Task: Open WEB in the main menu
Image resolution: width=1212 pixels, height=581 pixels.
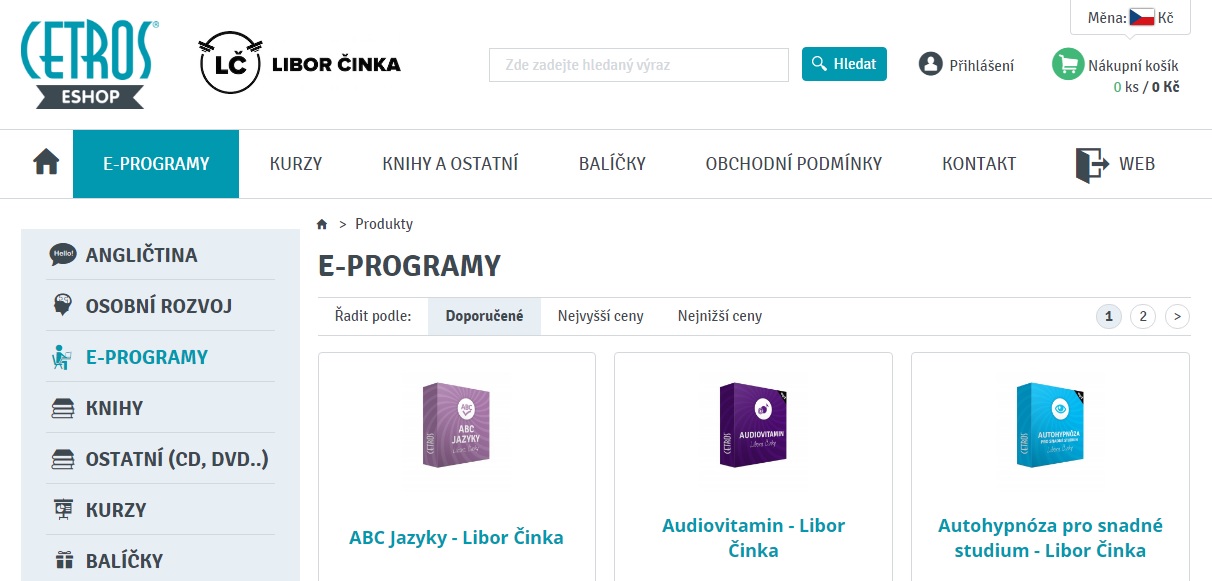Action: click(x=1137, y=164)
